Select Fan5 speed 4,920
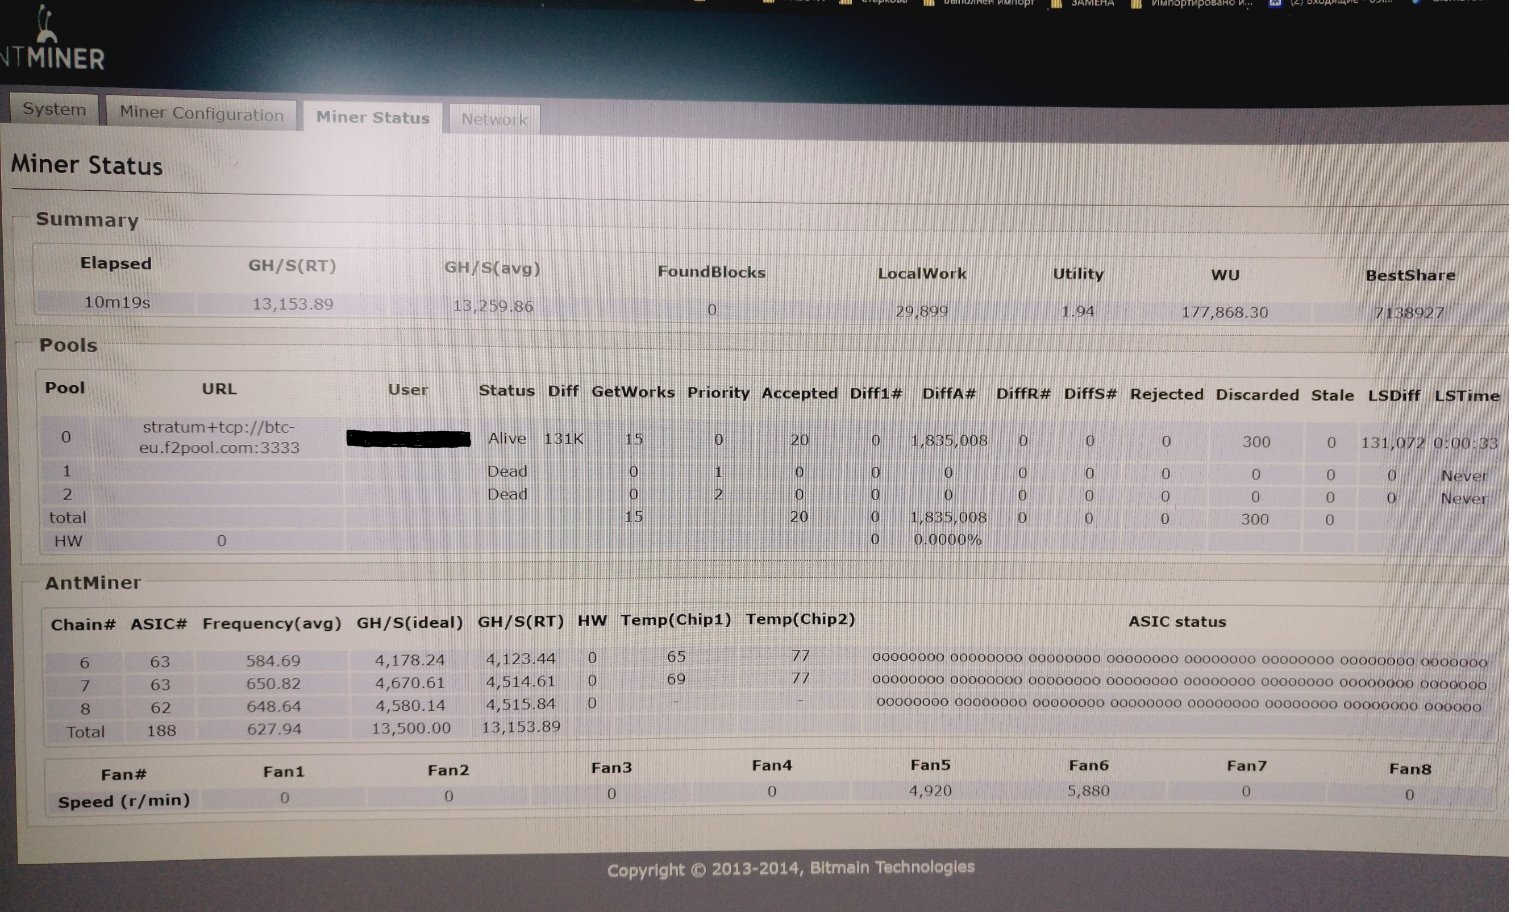Screen dimensions: 1515x912 930,790
